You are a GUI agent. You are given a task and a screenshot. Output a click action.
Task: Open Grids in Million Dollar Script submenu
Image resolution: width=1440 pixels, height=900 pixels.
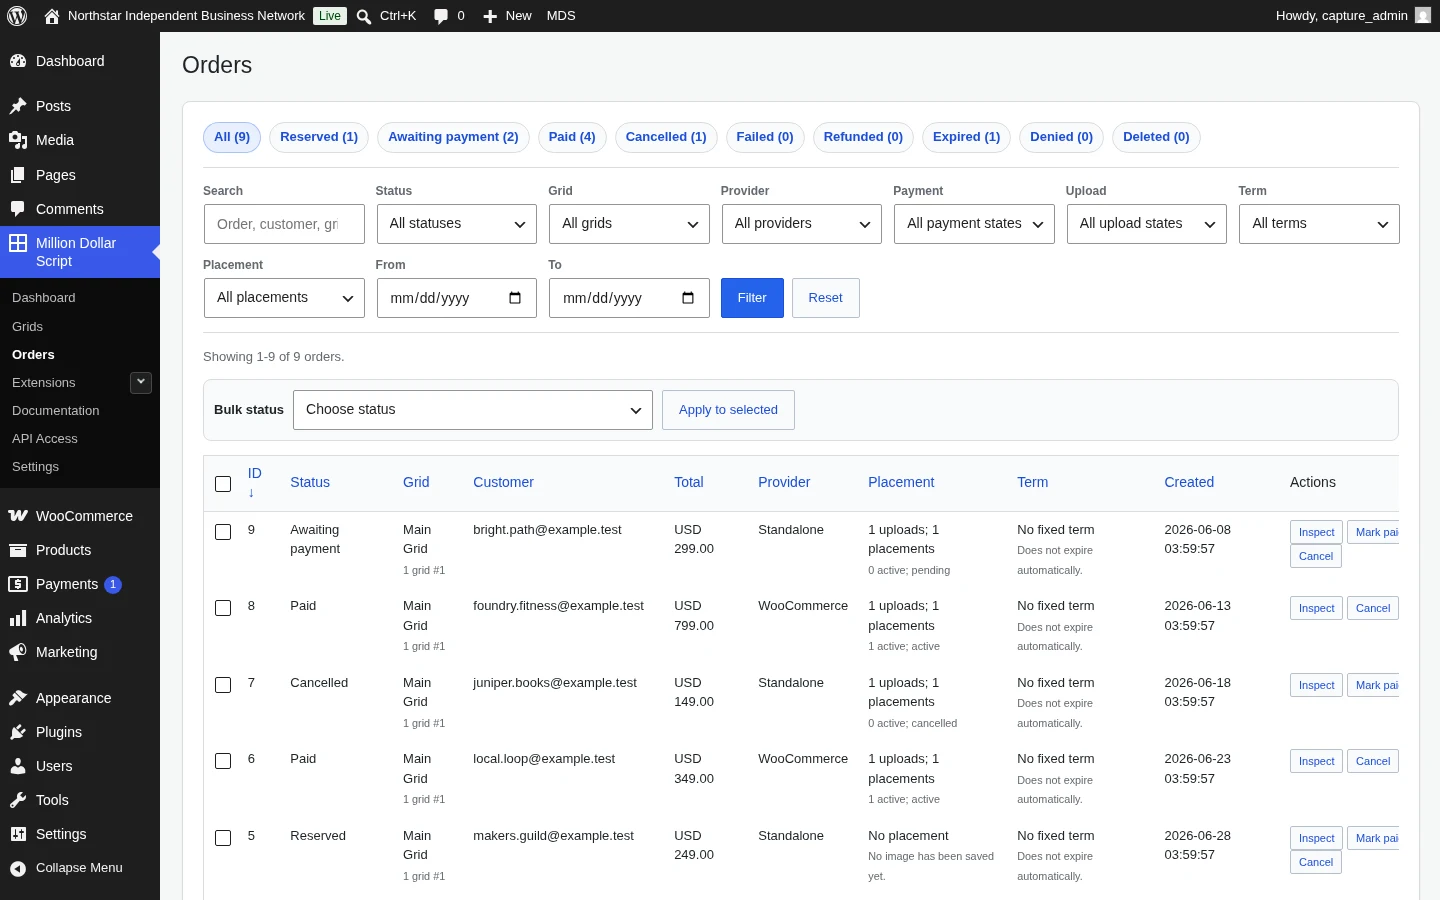pyautogui.click(x=27, y=327)
